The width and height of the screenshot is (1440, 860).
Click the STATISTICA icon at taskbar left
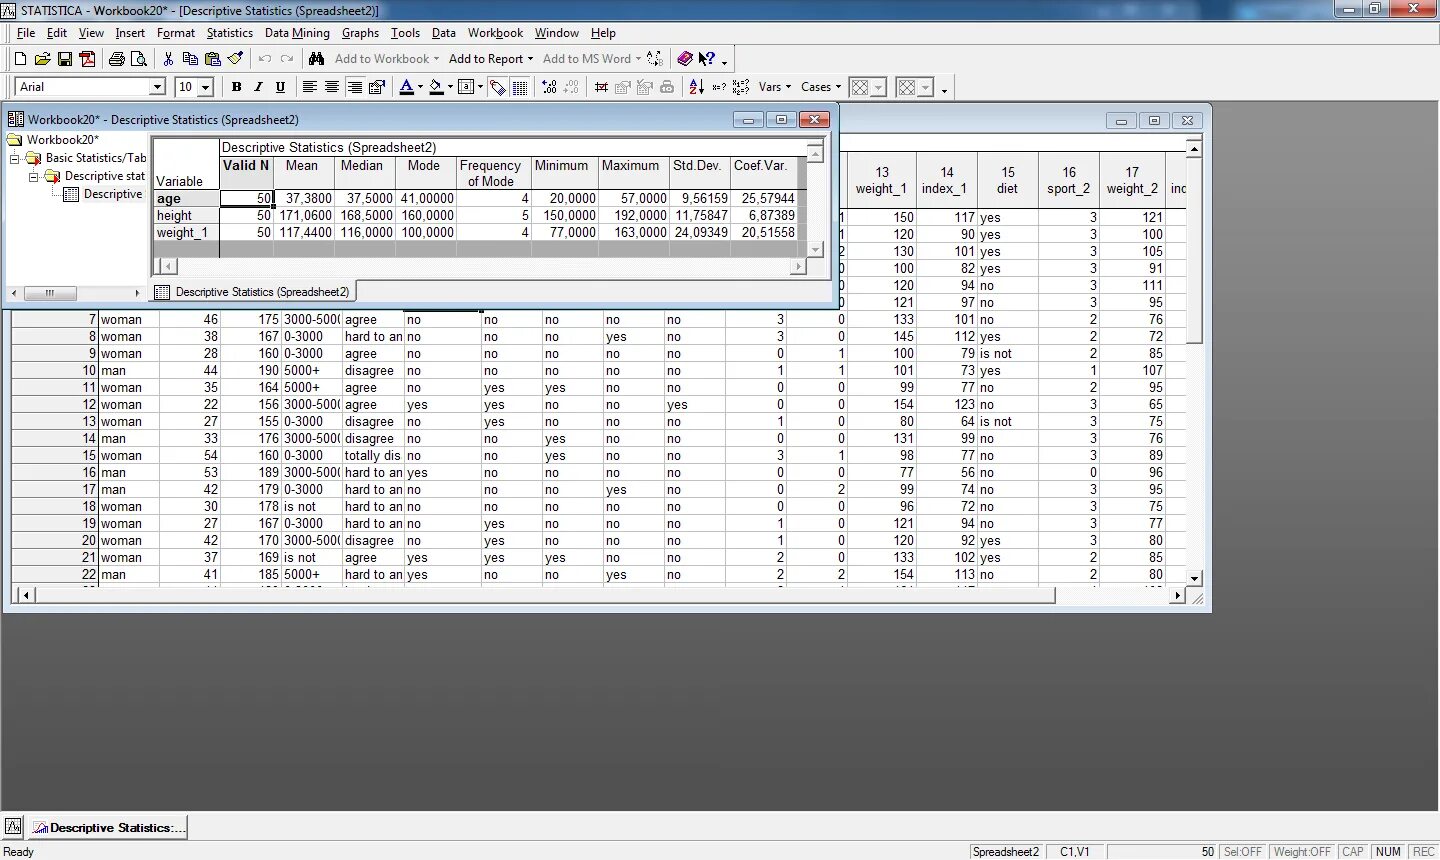click(13, 827)
